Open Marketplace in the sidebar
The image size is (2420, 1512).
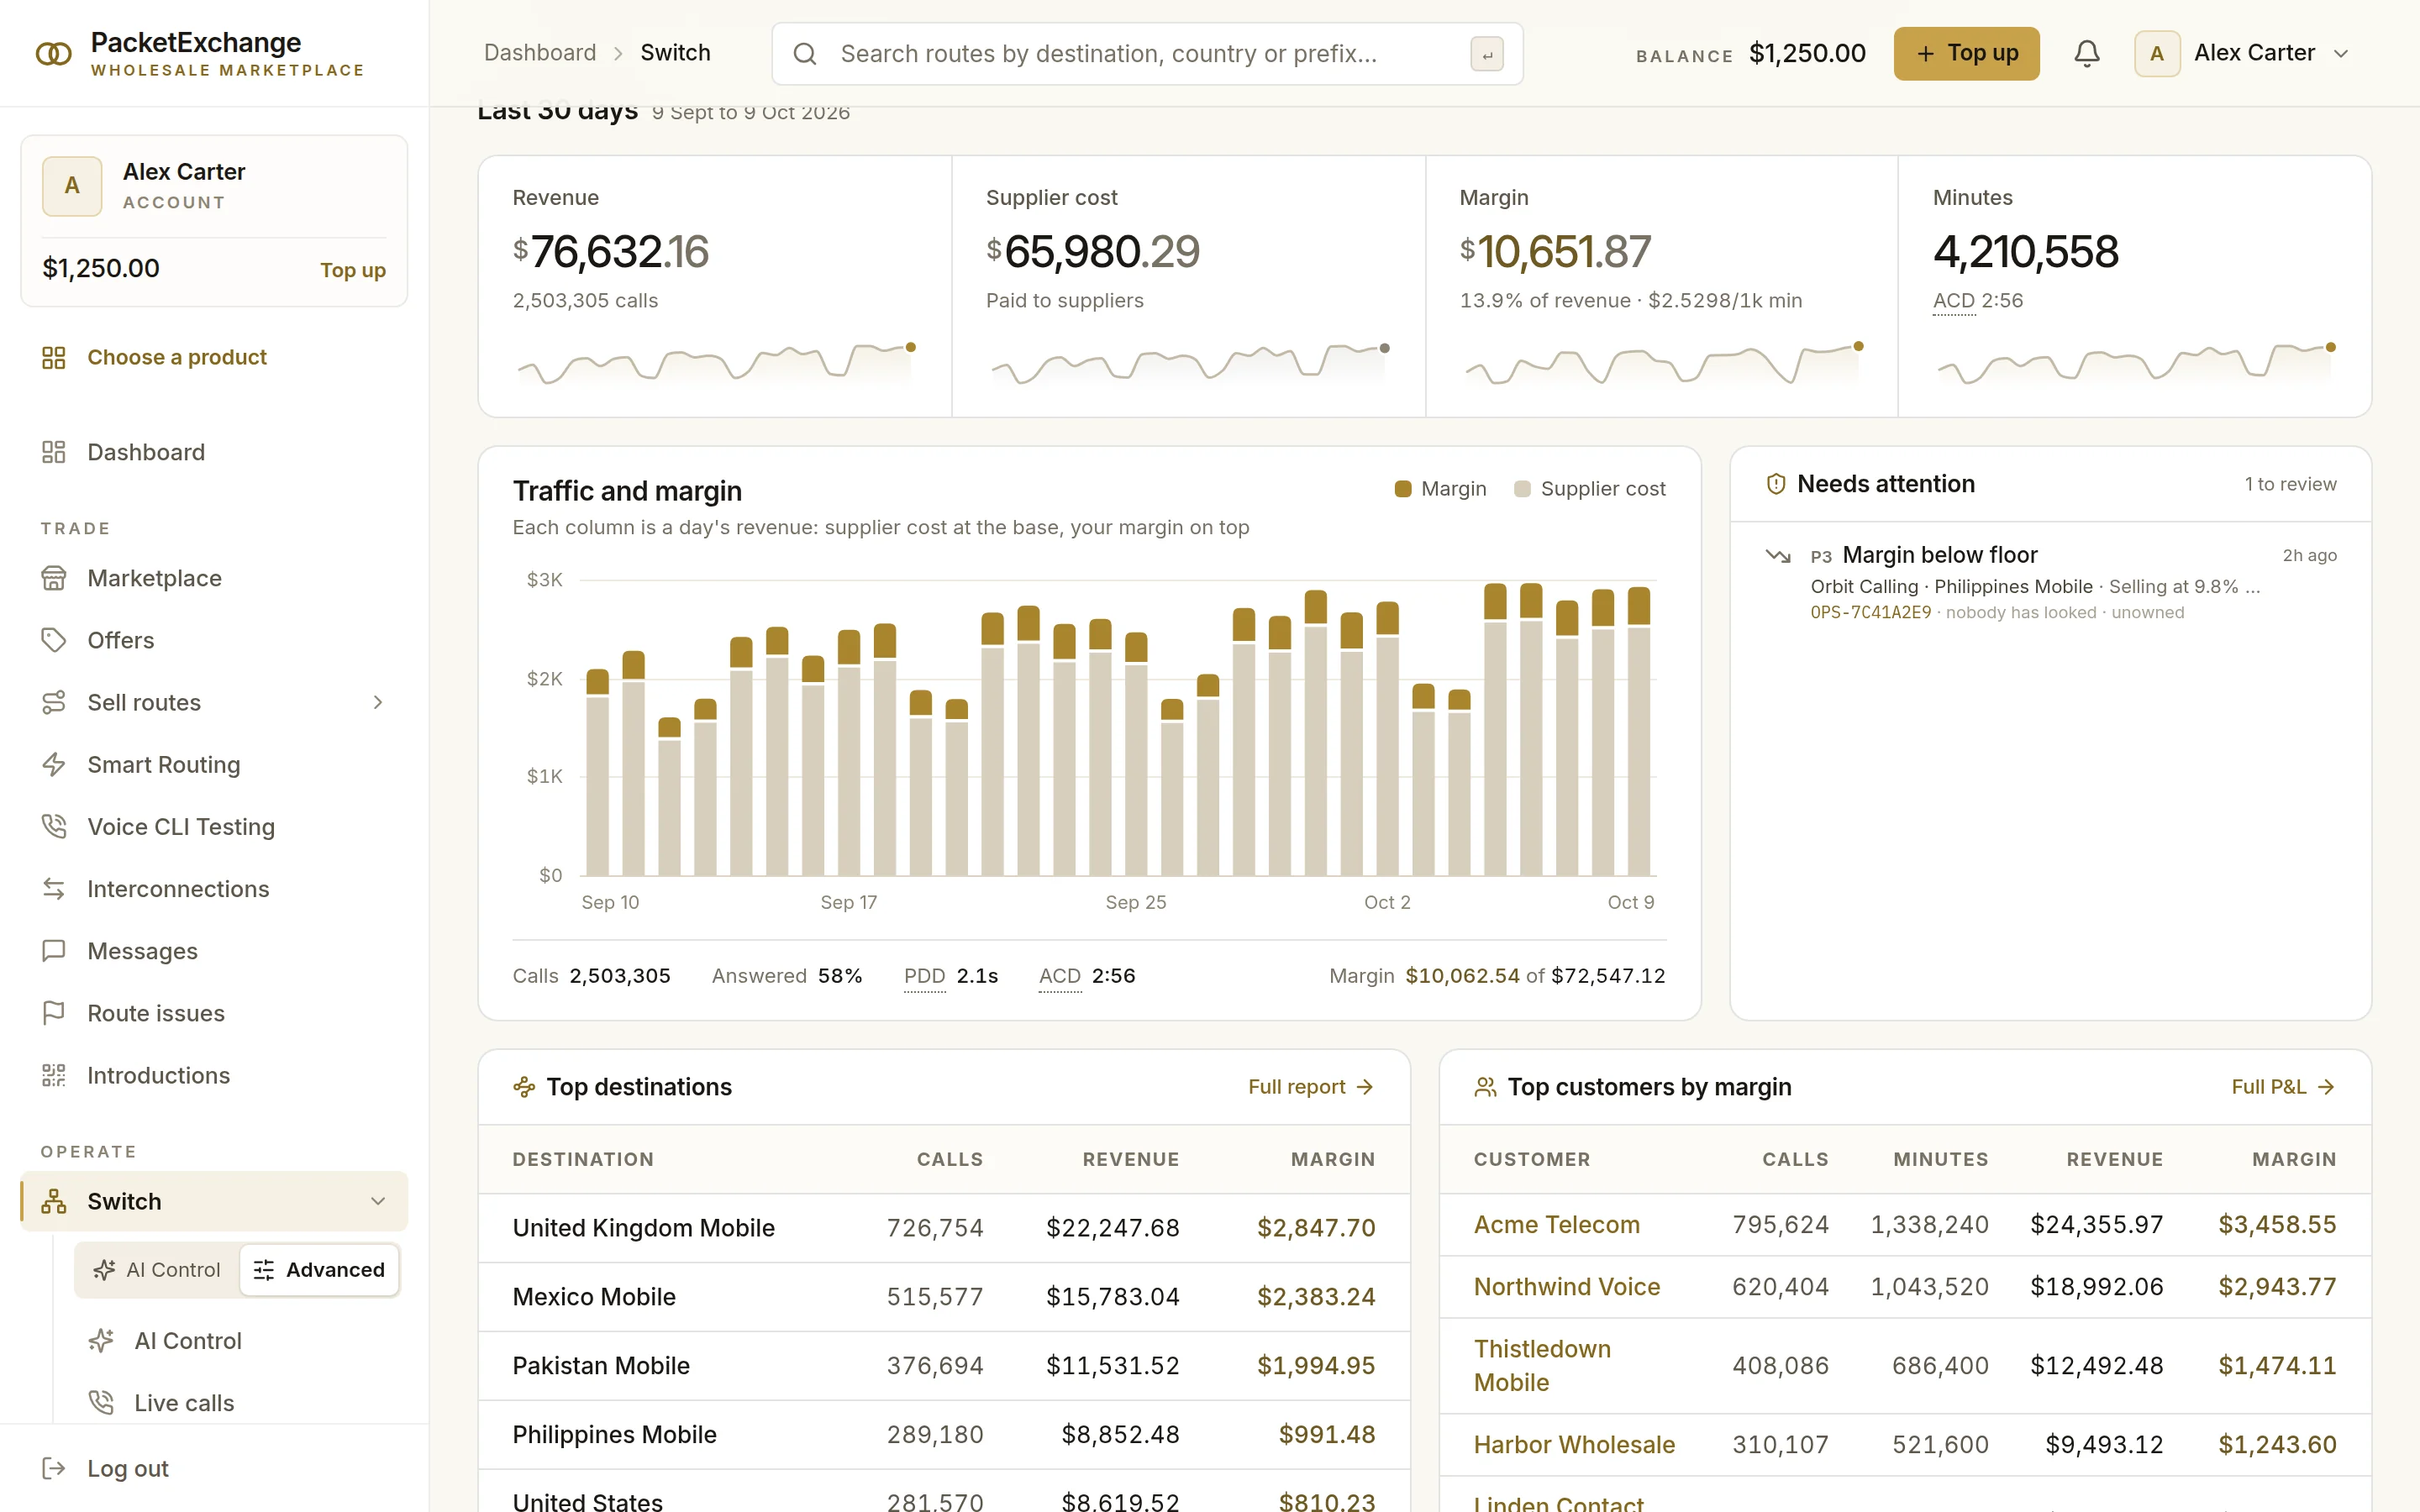click(214, 578)
